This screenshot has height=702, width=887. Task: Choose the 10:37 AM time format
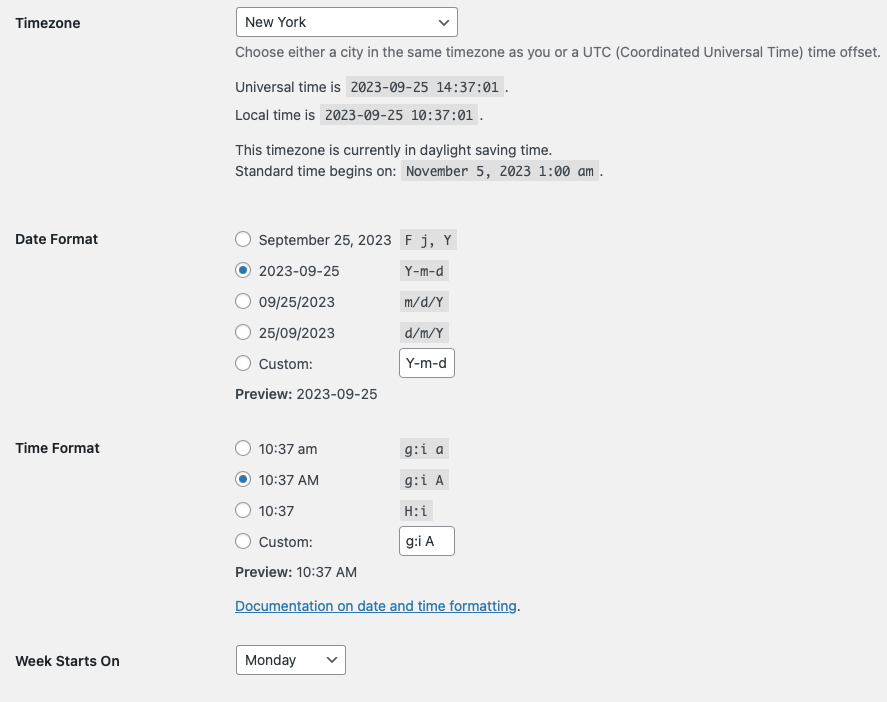tap(243, 480)
